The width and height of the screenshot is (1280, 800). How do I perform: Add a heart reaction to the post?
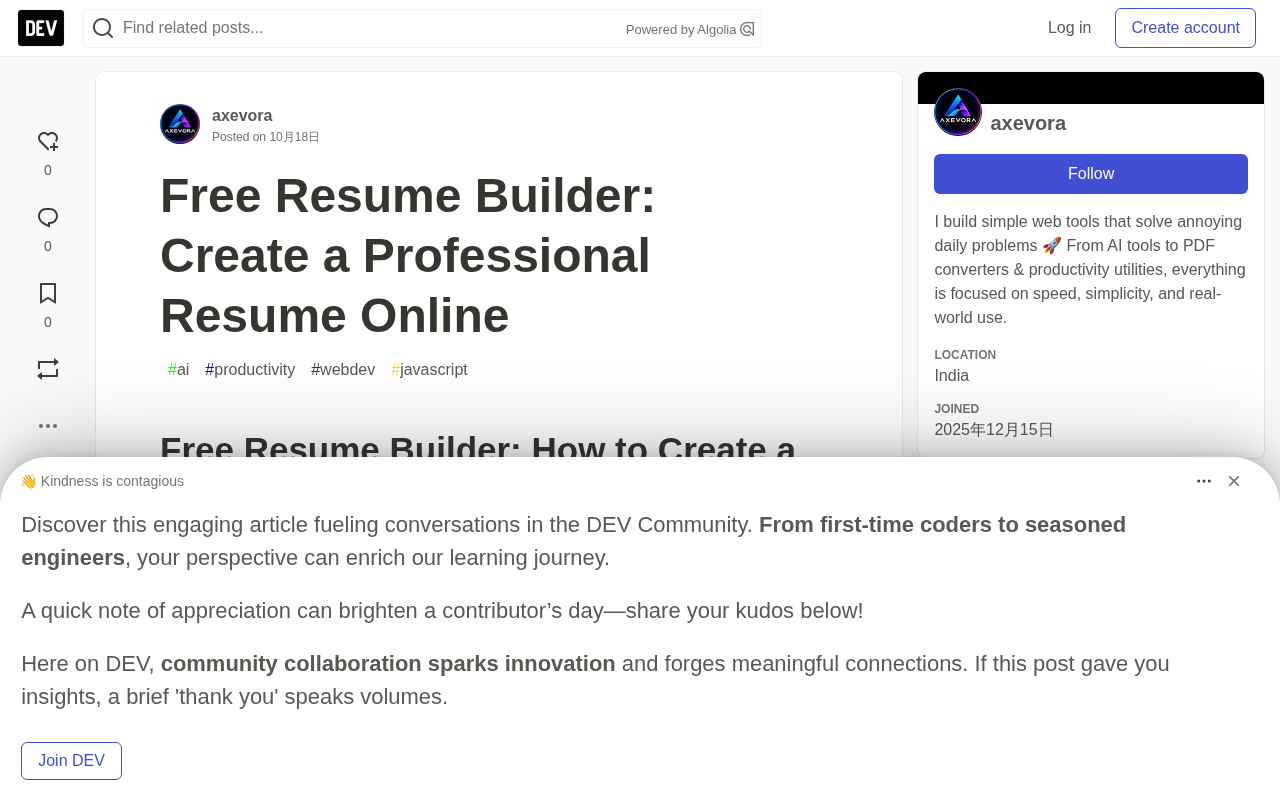coord(48,142)
